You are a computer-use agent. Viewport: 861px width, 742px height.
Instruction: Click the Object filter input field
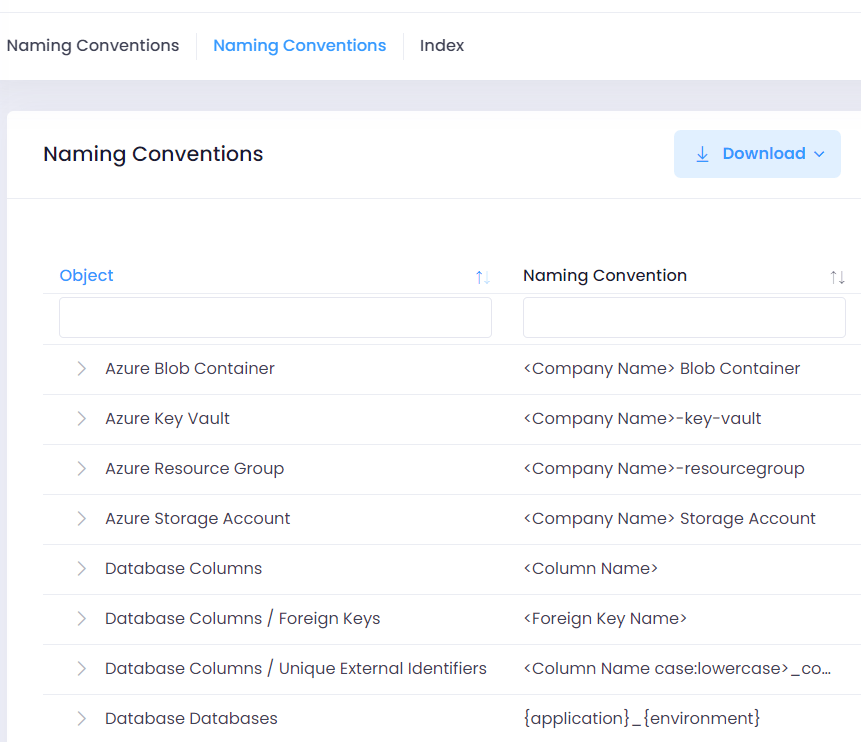(x=275, y=317)
